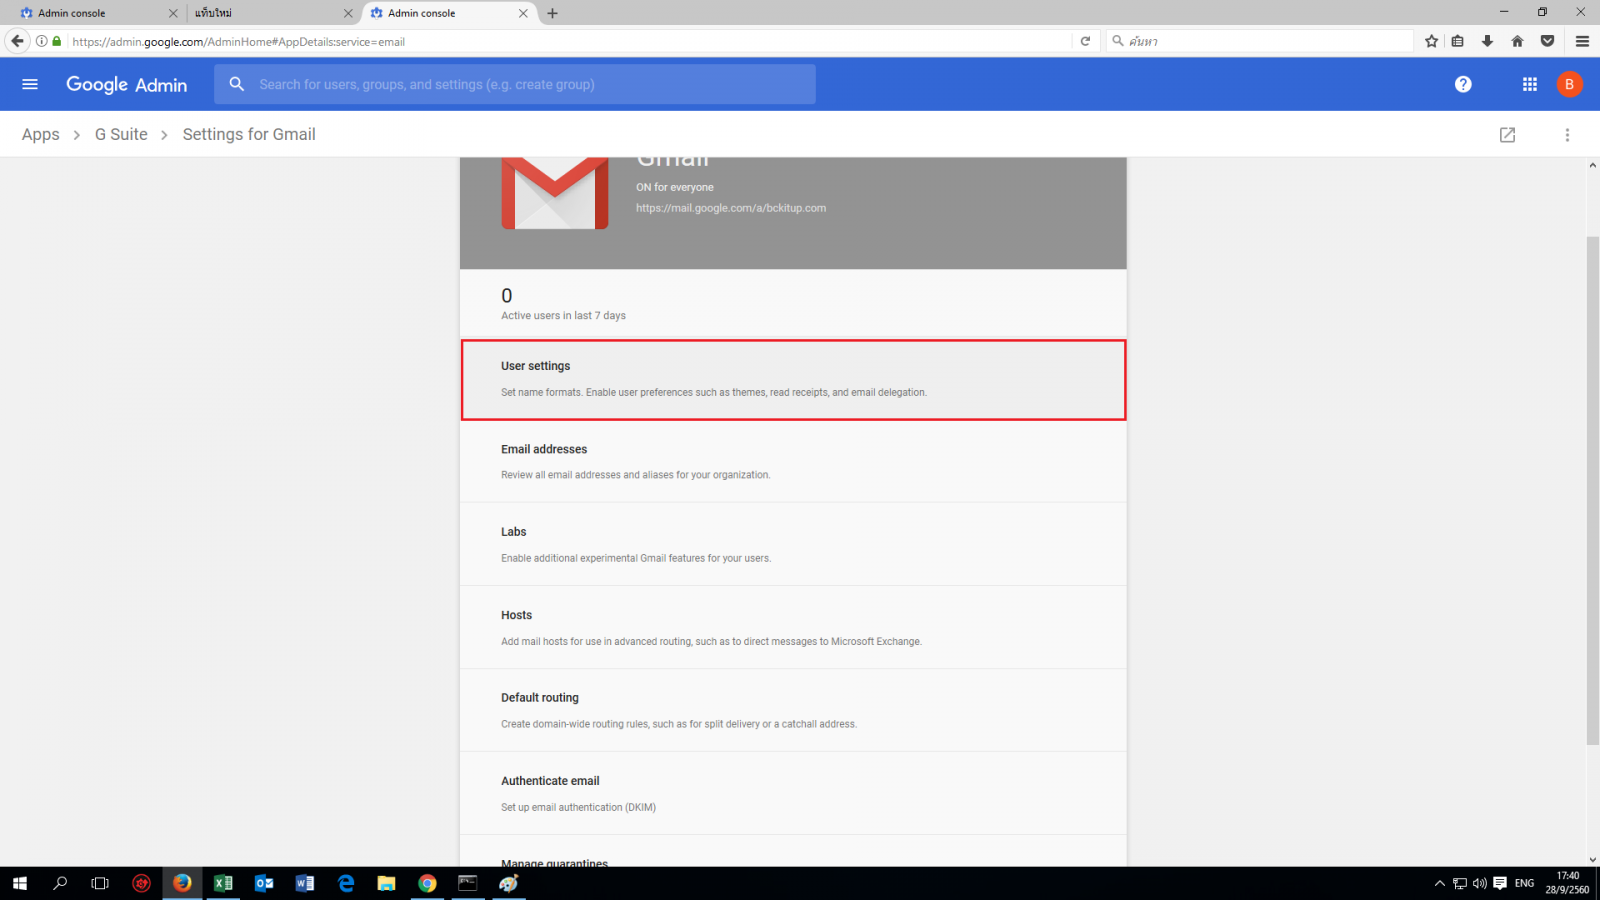Go to G Suite in the breadcrumb
Image resolution: width=1600 pixels, height=900 pixels.
[121, 135]
